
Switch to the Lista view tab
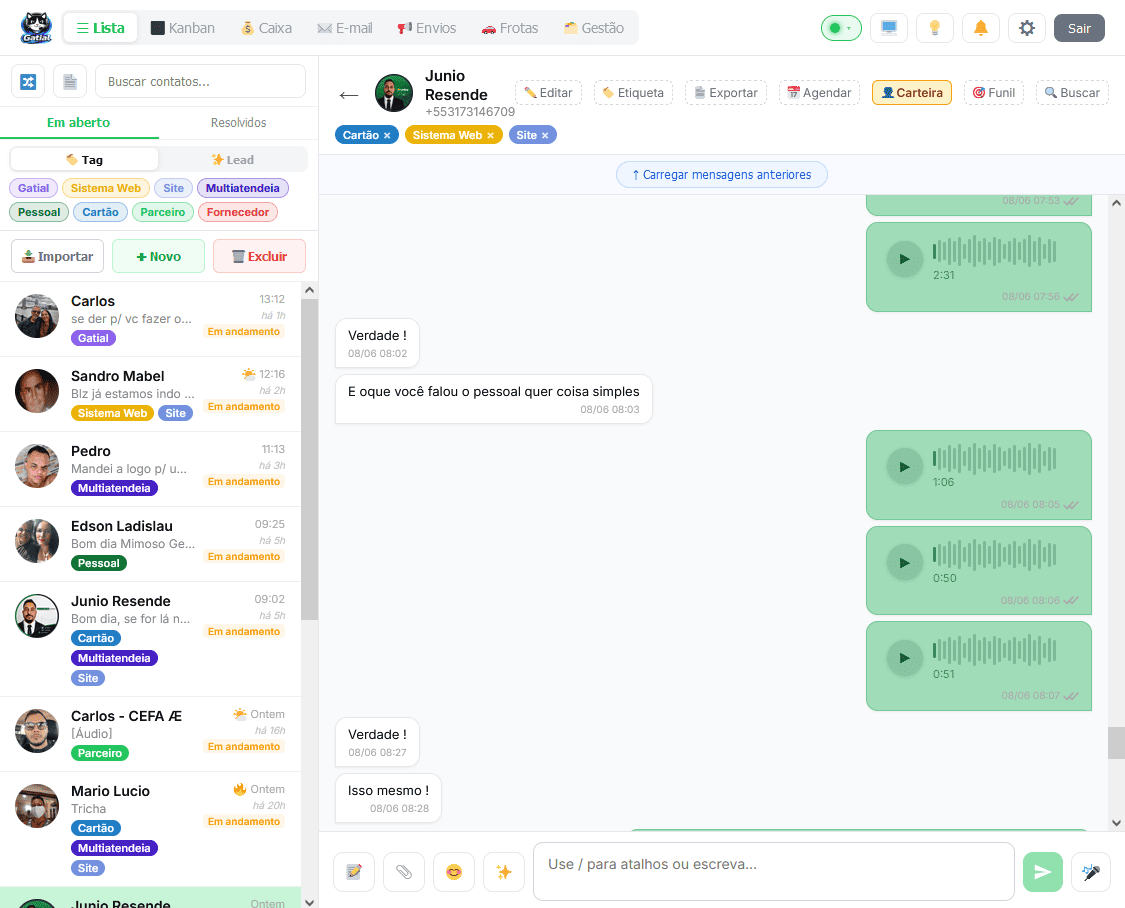point(100,28)
